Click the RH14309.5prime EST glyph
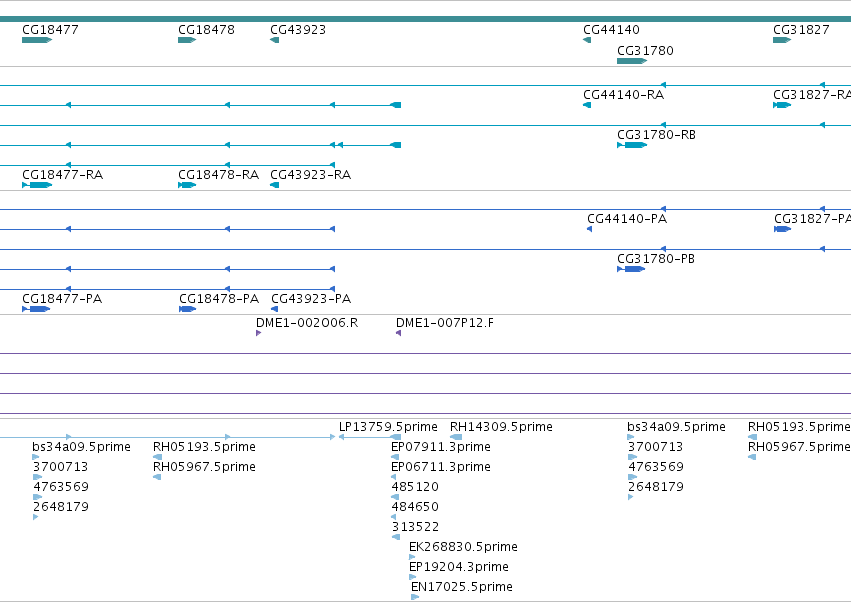This screenshot has width=851, height=602. [456, 437]
